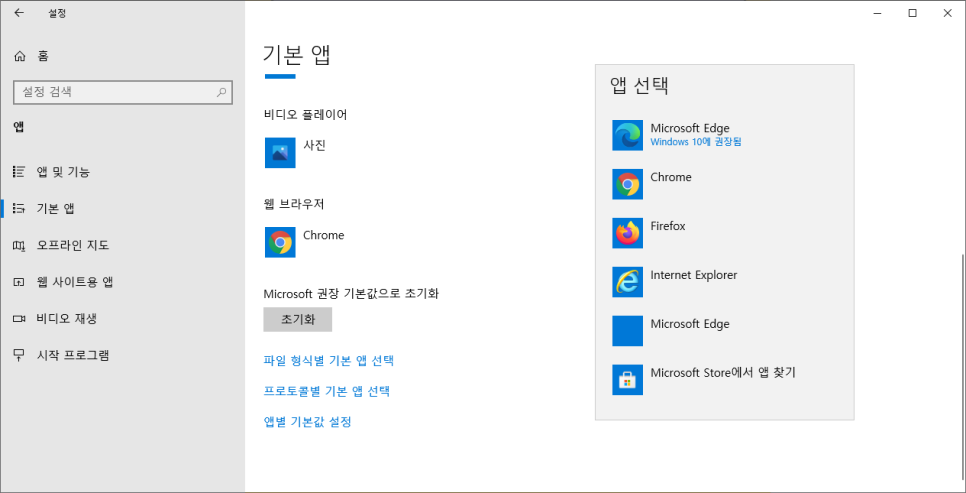Minimize the 설정 window

878,13
